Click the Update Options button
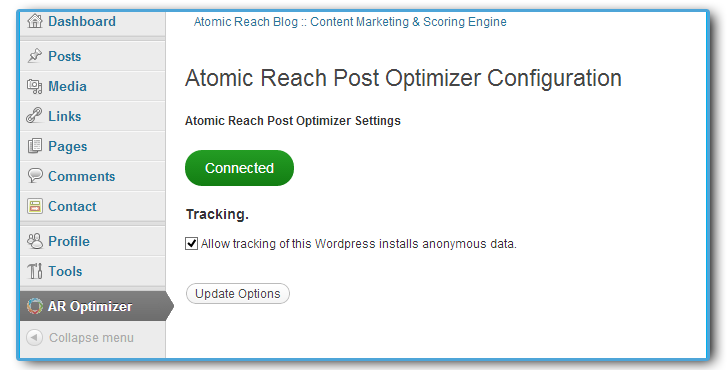The height and width of the screenshot is (370, 727). click(238, 293)
